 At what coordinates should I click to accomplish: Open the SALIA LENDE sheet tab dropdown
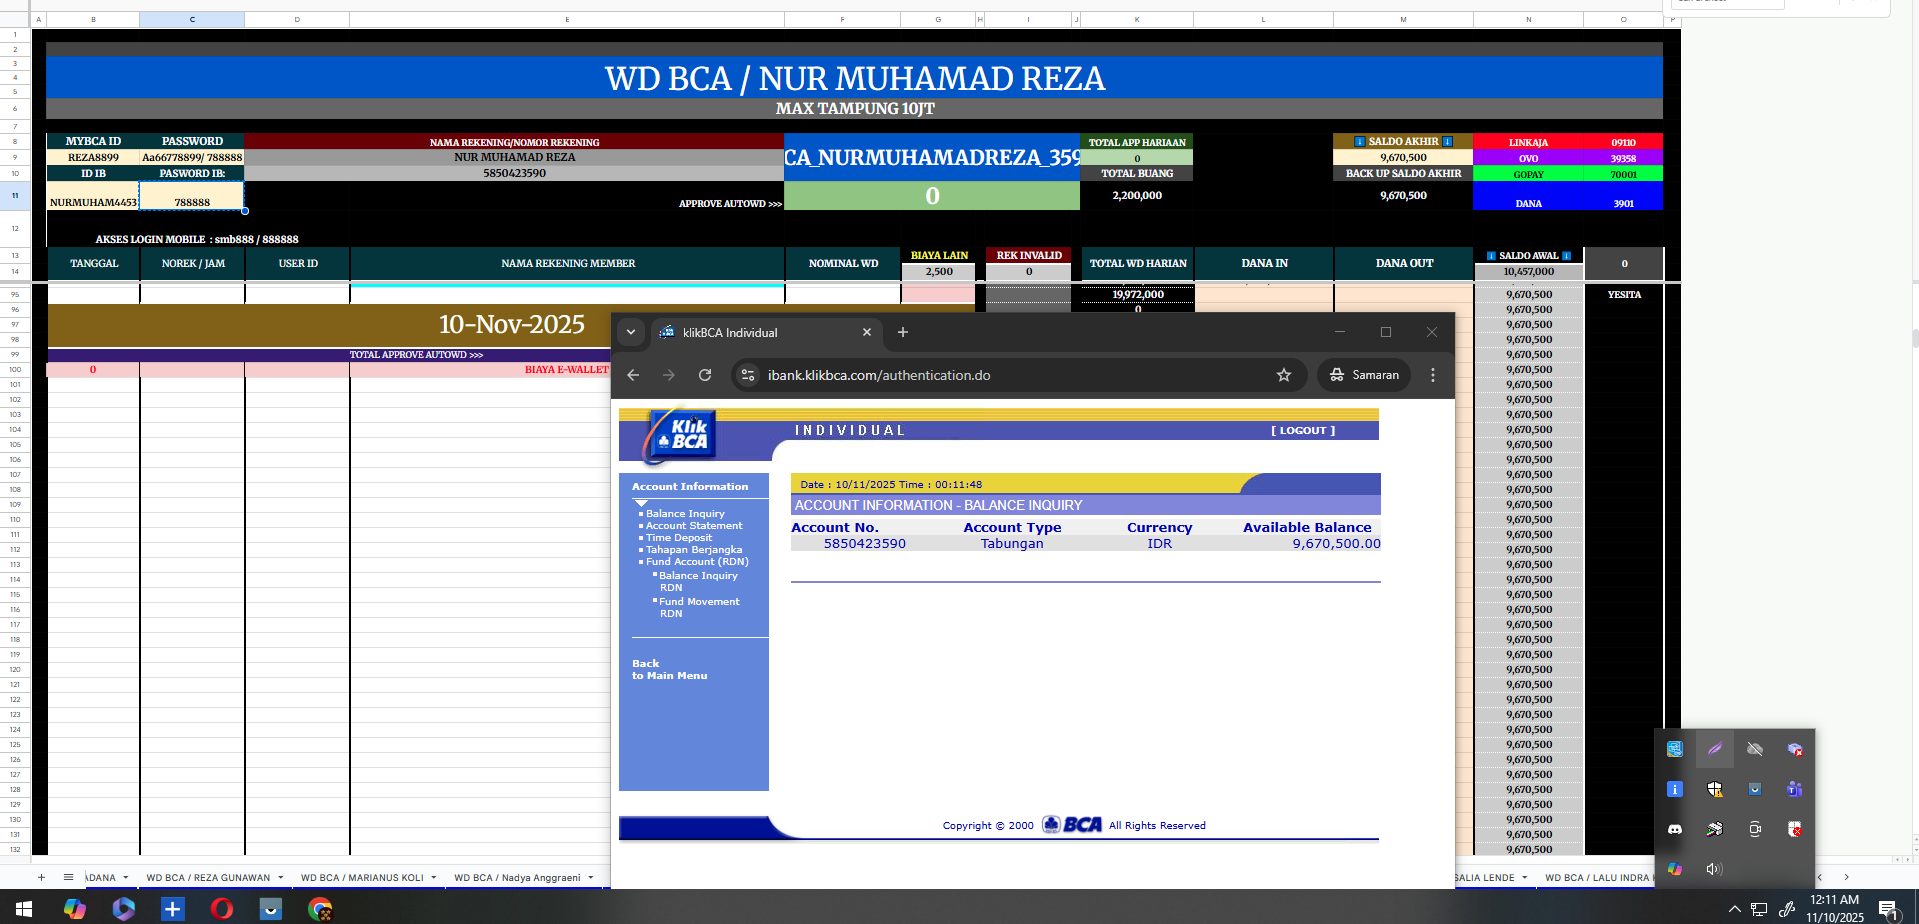point(1525,878)
